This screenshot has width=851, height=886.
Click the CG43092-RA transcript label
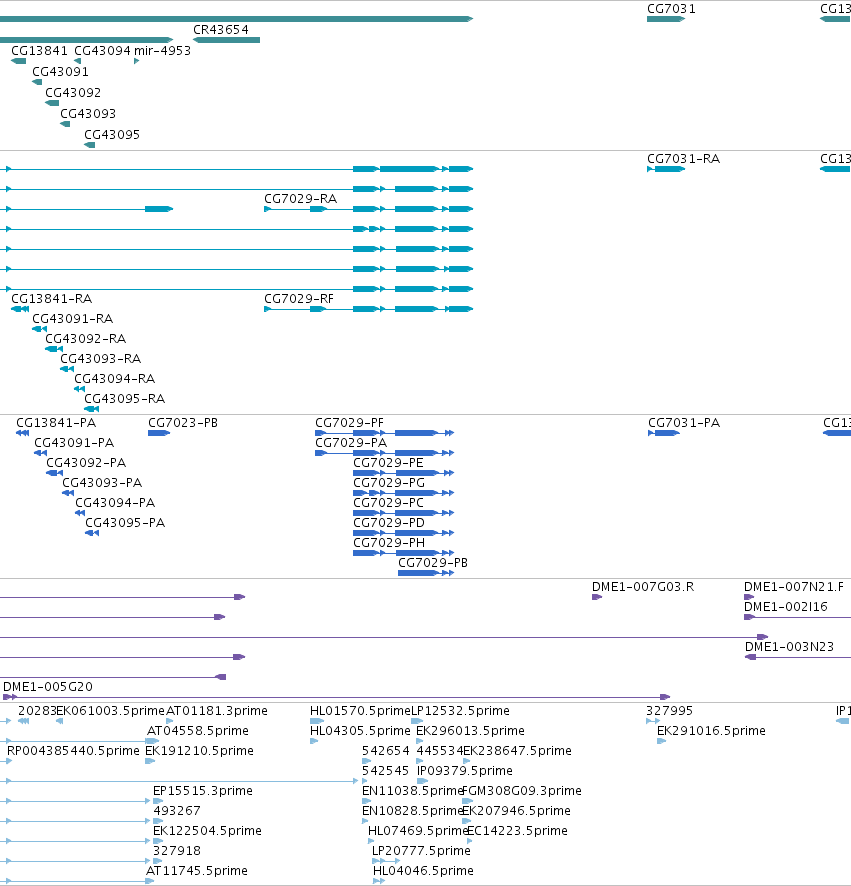[x=85, y=339]
